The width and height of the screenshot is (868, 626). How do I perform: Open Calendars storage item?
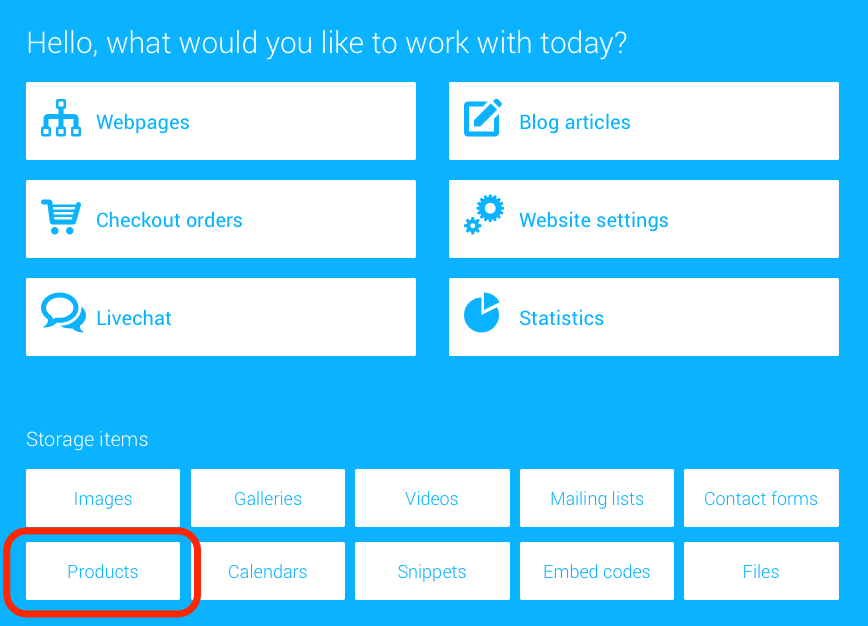click(x=268, y=571)
